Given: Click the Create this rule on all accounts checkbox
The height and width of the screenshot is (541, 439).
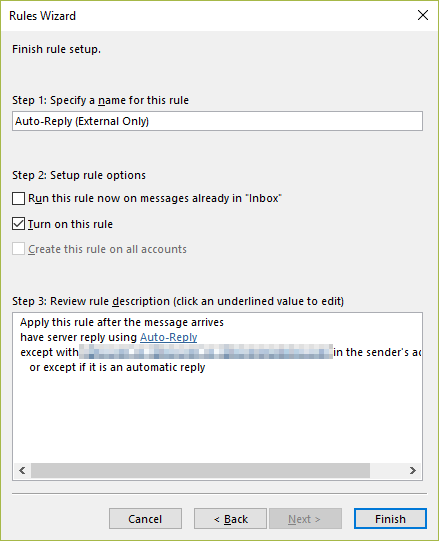Looking at the screenshot, I should pos(18,249).
